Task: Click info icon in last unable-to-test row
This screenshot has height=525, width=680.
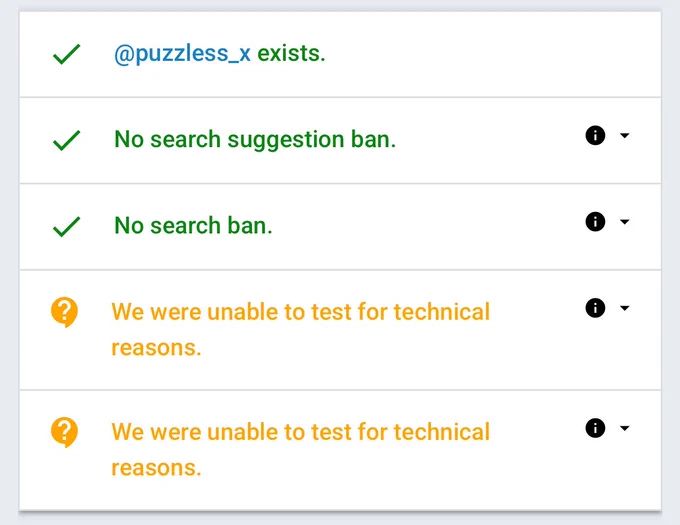Action: pos(595,428)
